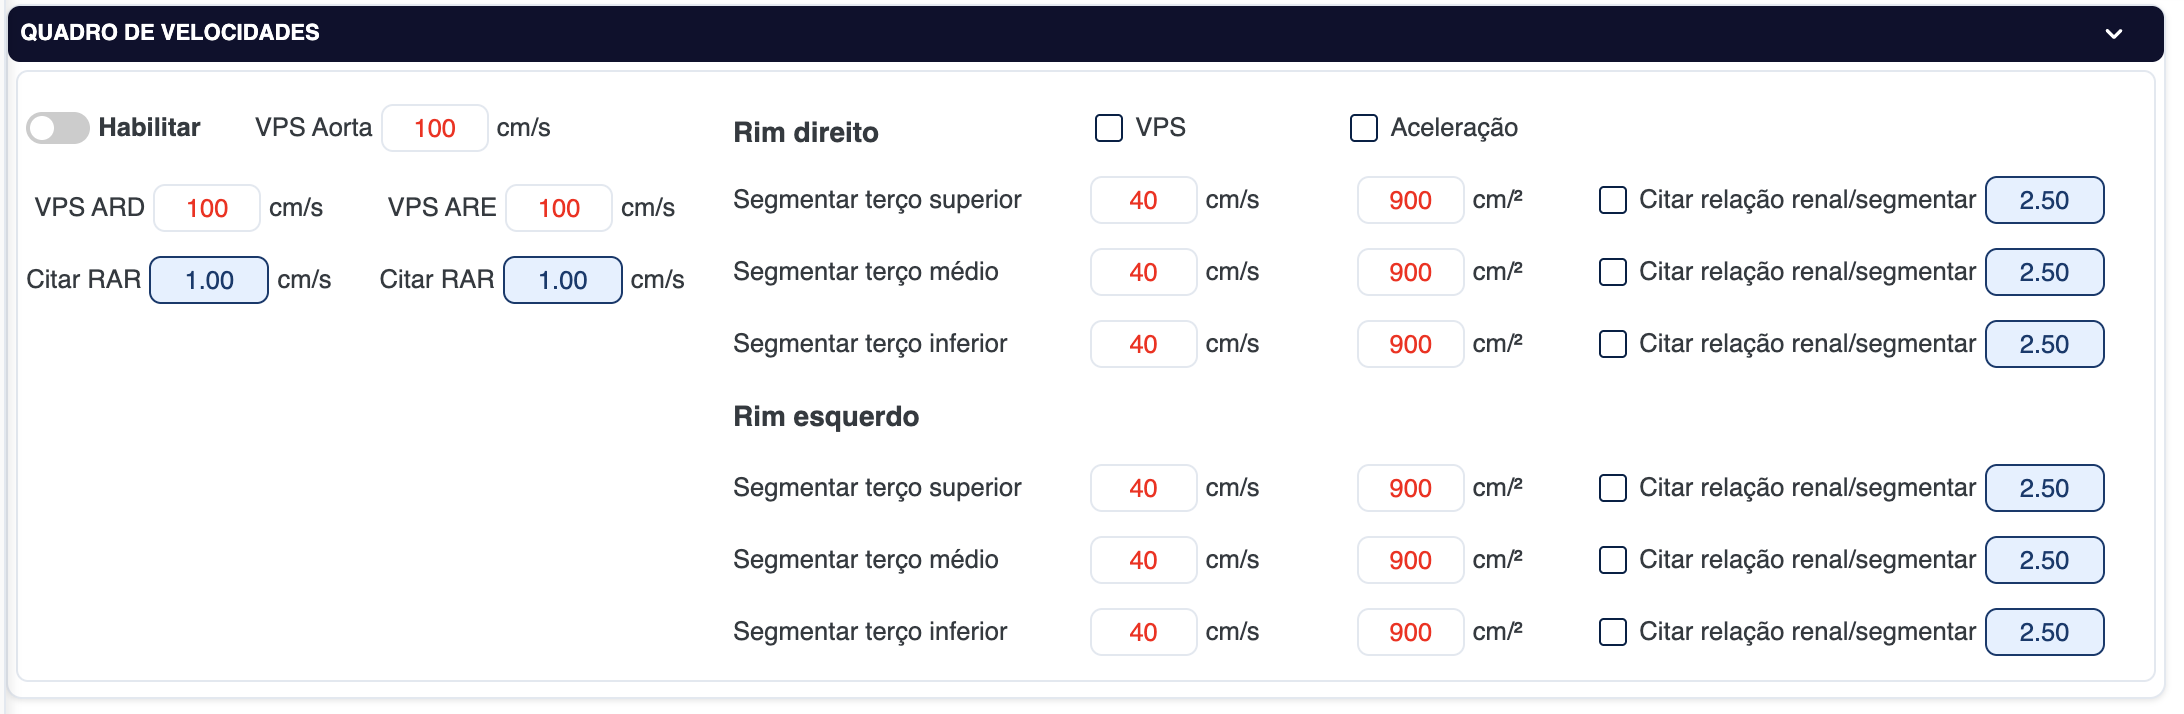This screenshot has width=2184, height=714.
Task: Enable the Aceleração checkbox
Action: (x=1364, y=128)
